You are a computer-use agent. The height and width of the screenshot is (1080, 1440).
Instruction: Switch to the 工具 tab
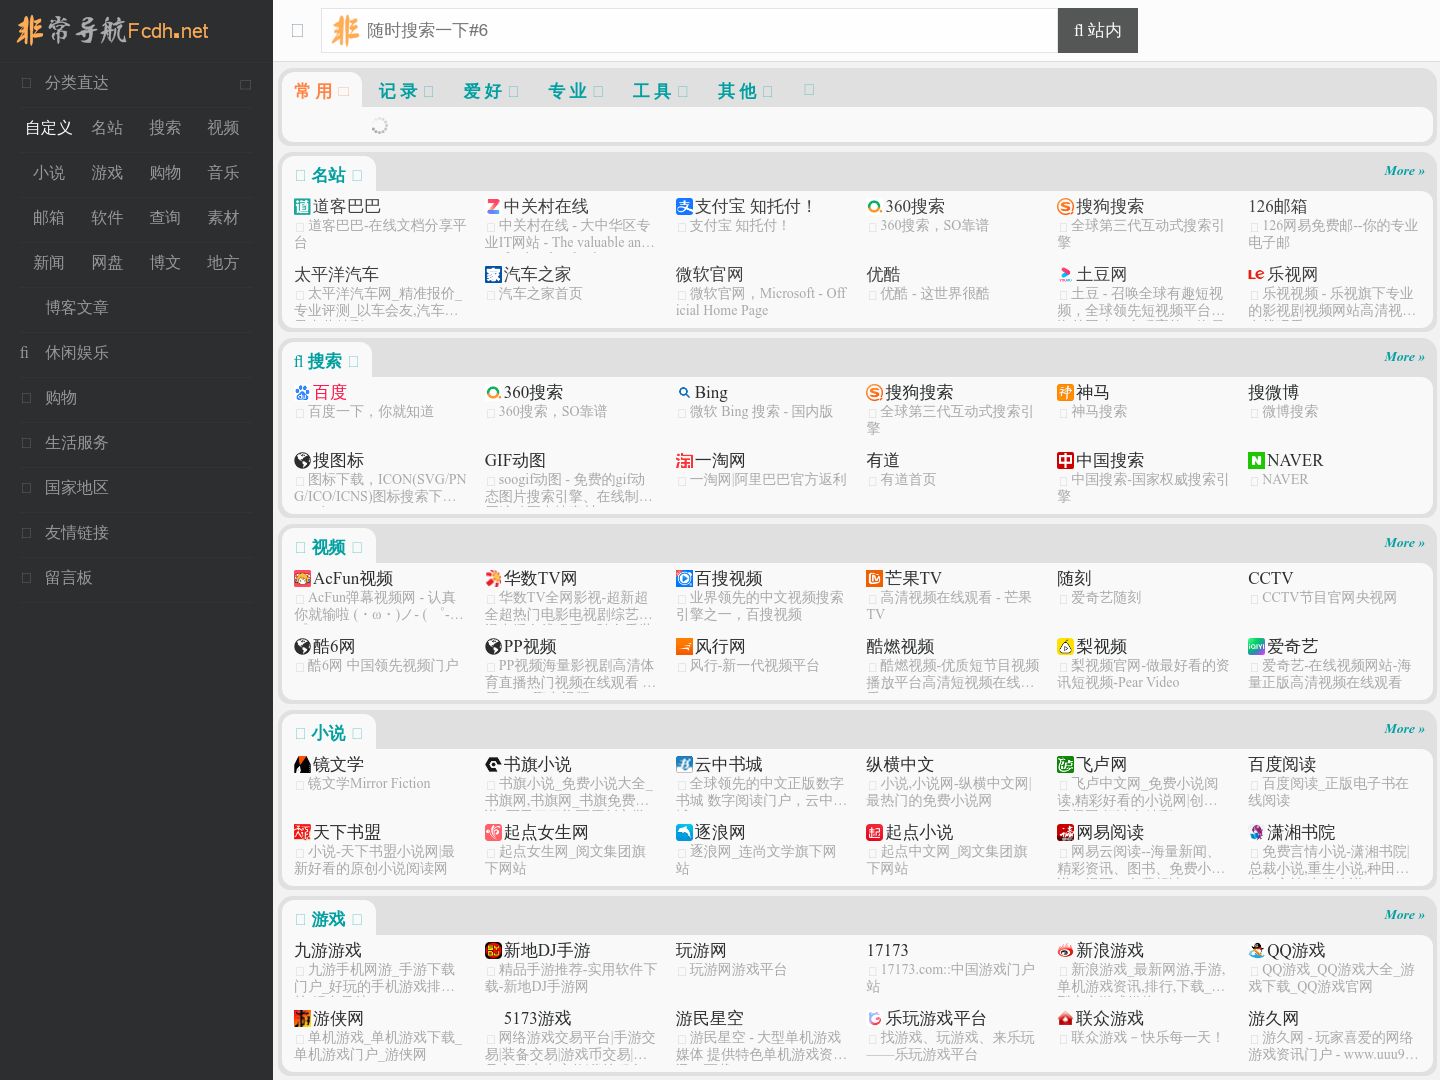tap(660, 91)
